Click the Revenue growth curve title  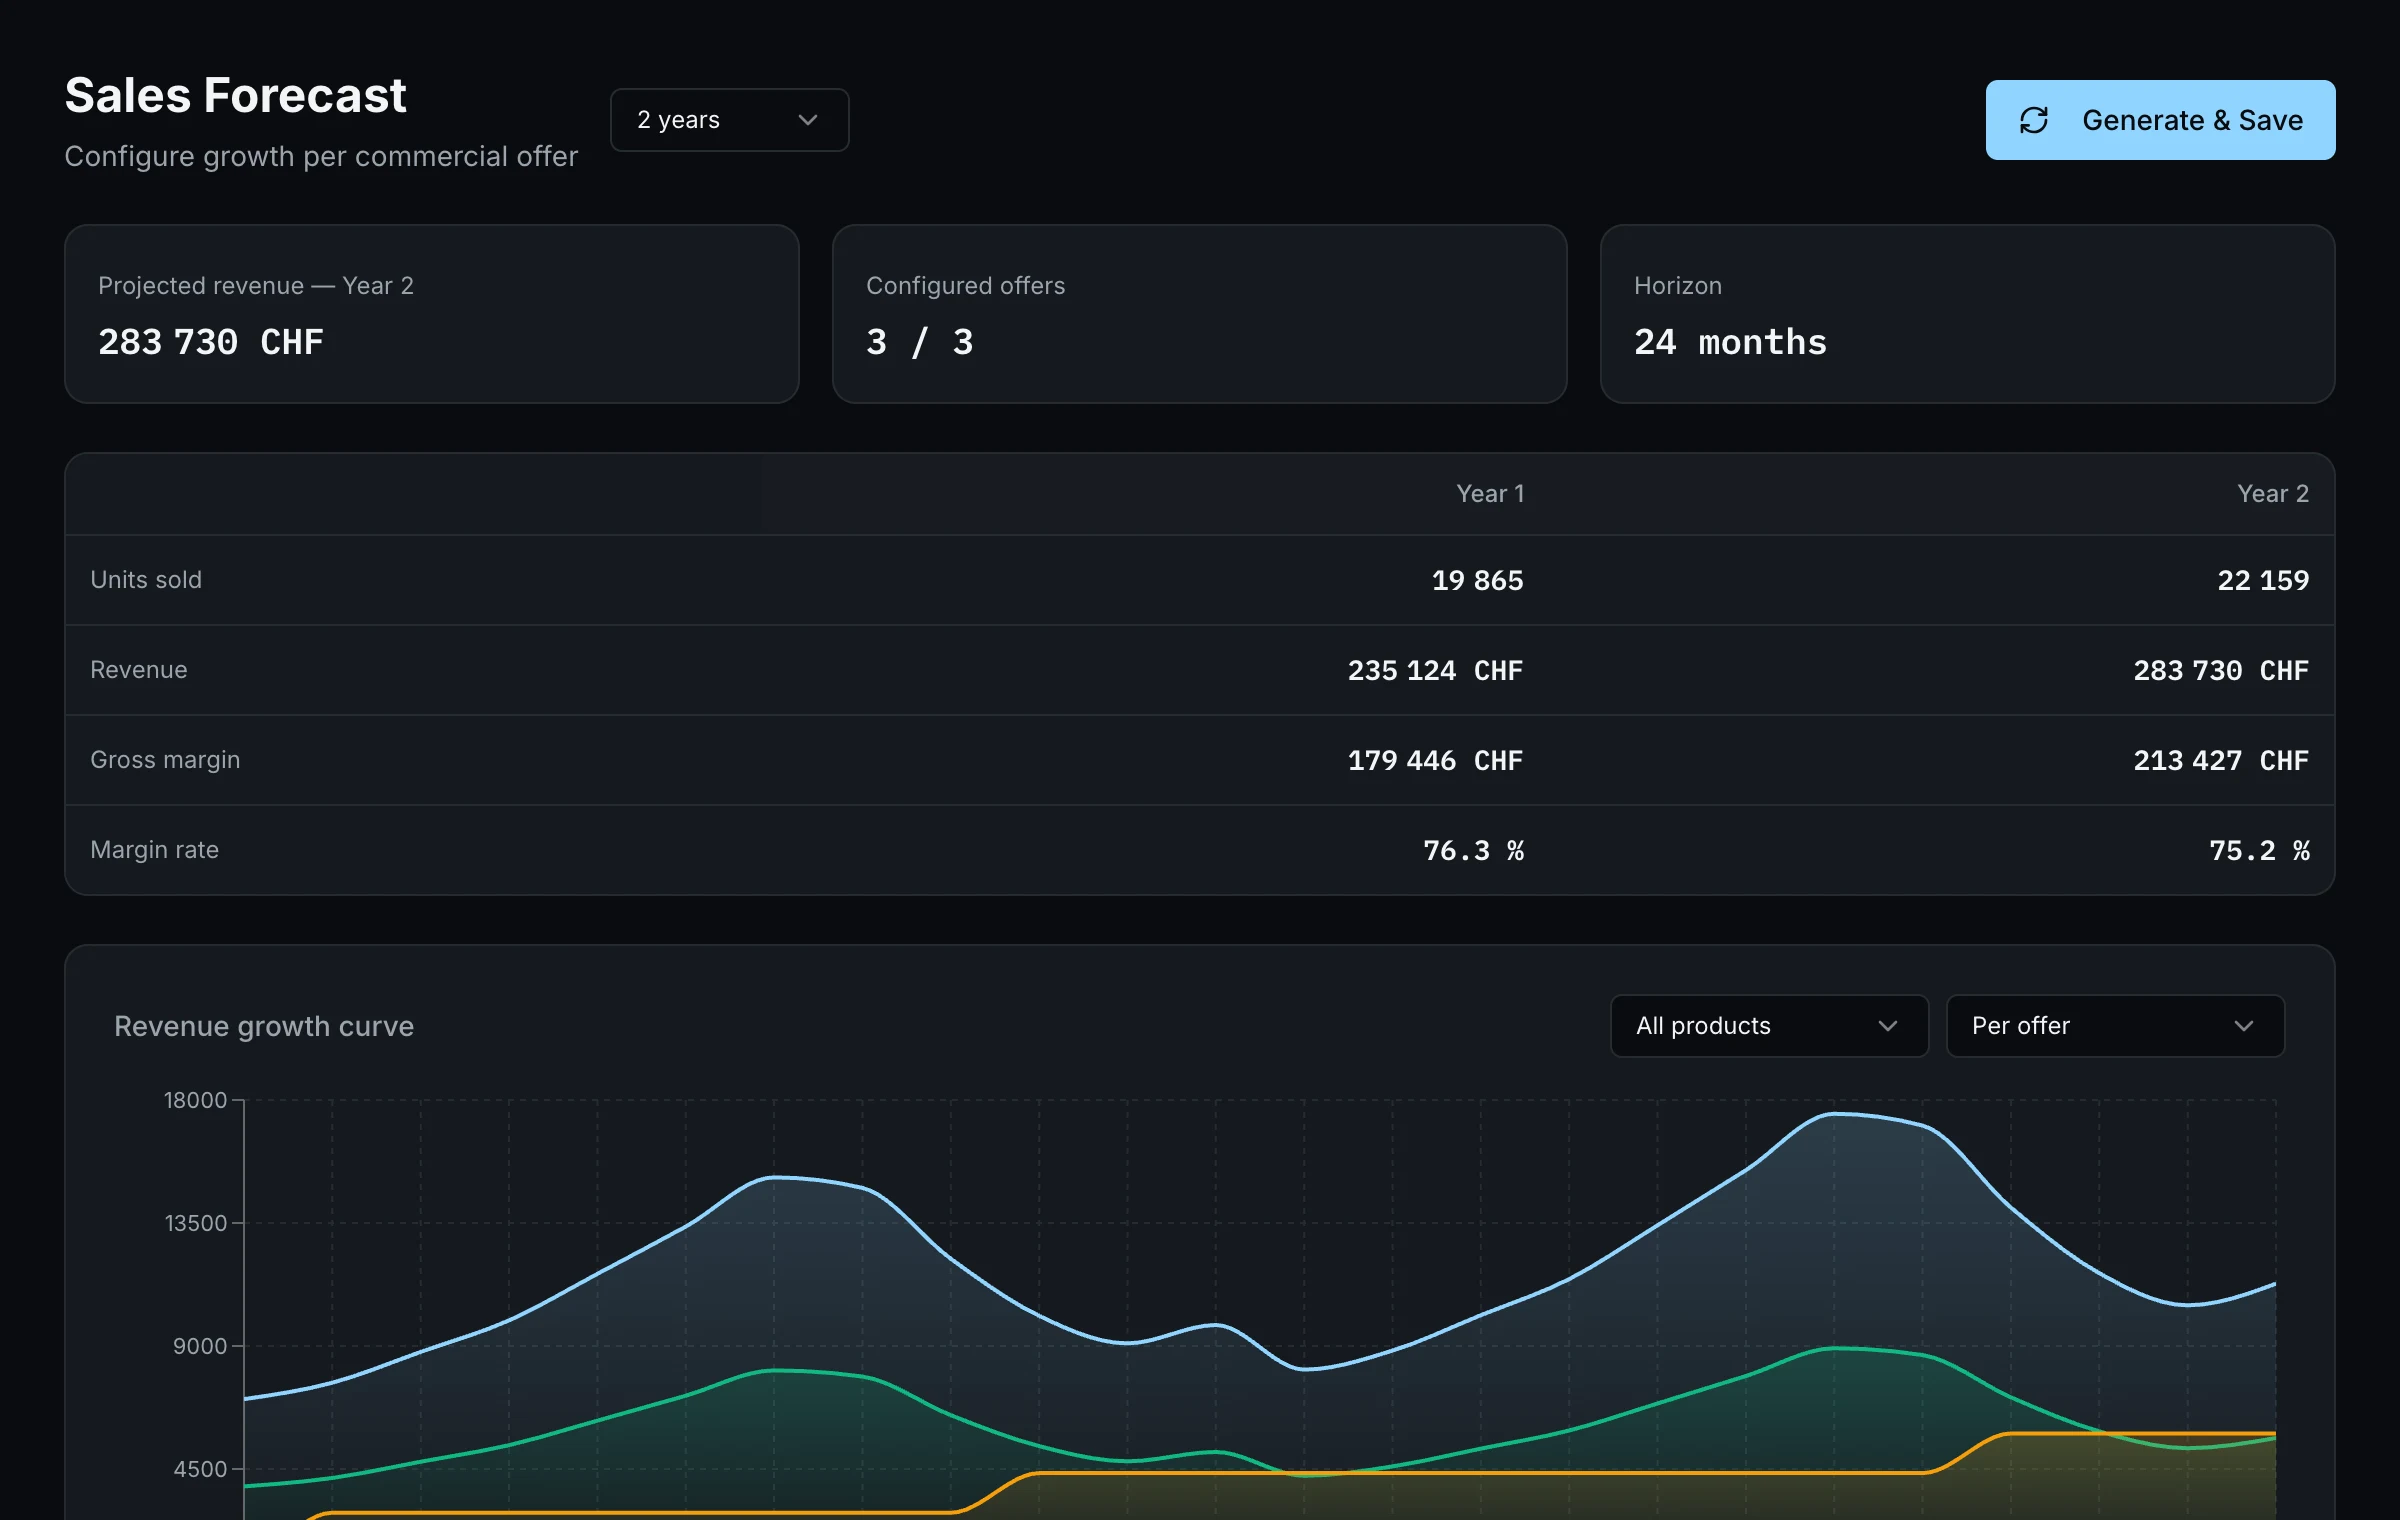[x=264, y=1026]
